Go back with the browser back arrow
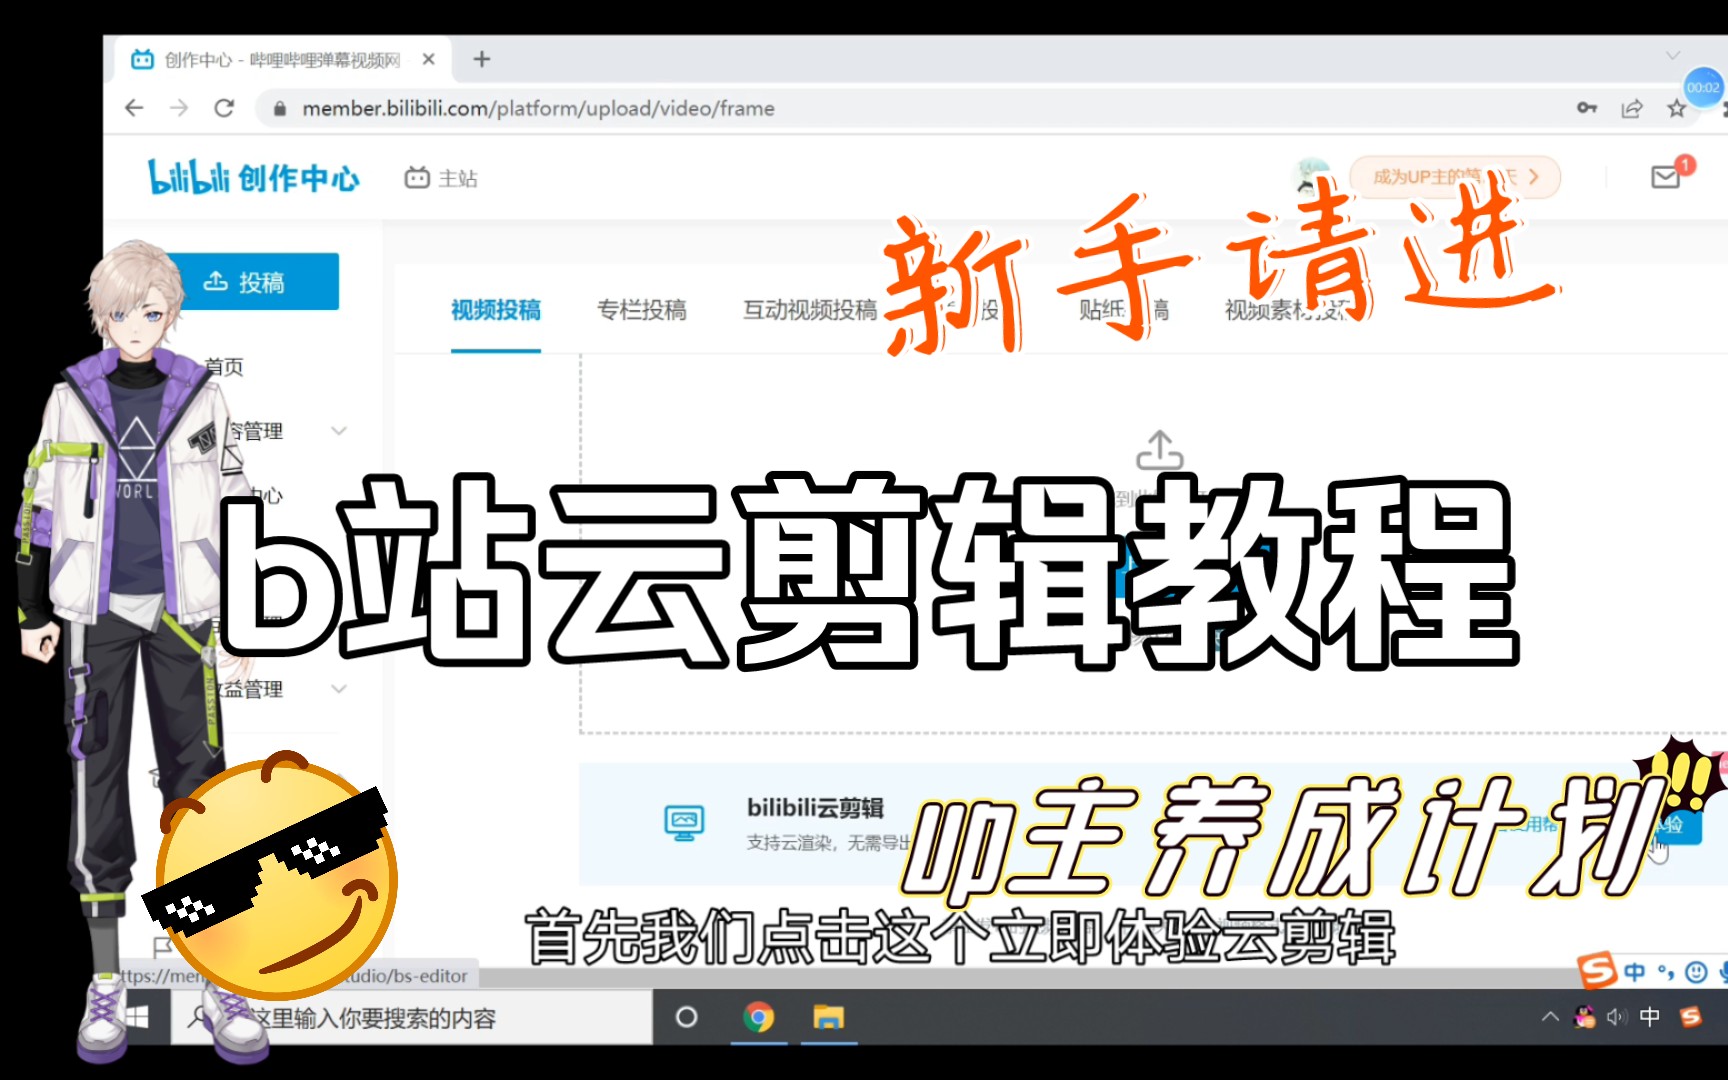 pos(134,108)
